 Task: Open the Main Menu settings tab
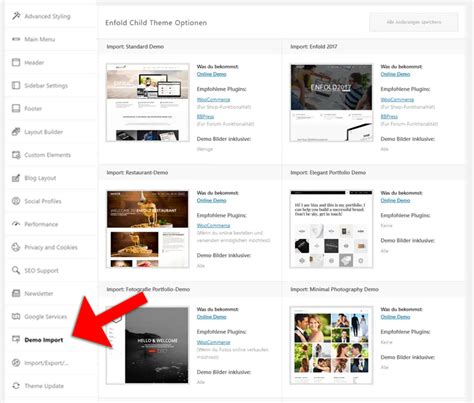52,39
